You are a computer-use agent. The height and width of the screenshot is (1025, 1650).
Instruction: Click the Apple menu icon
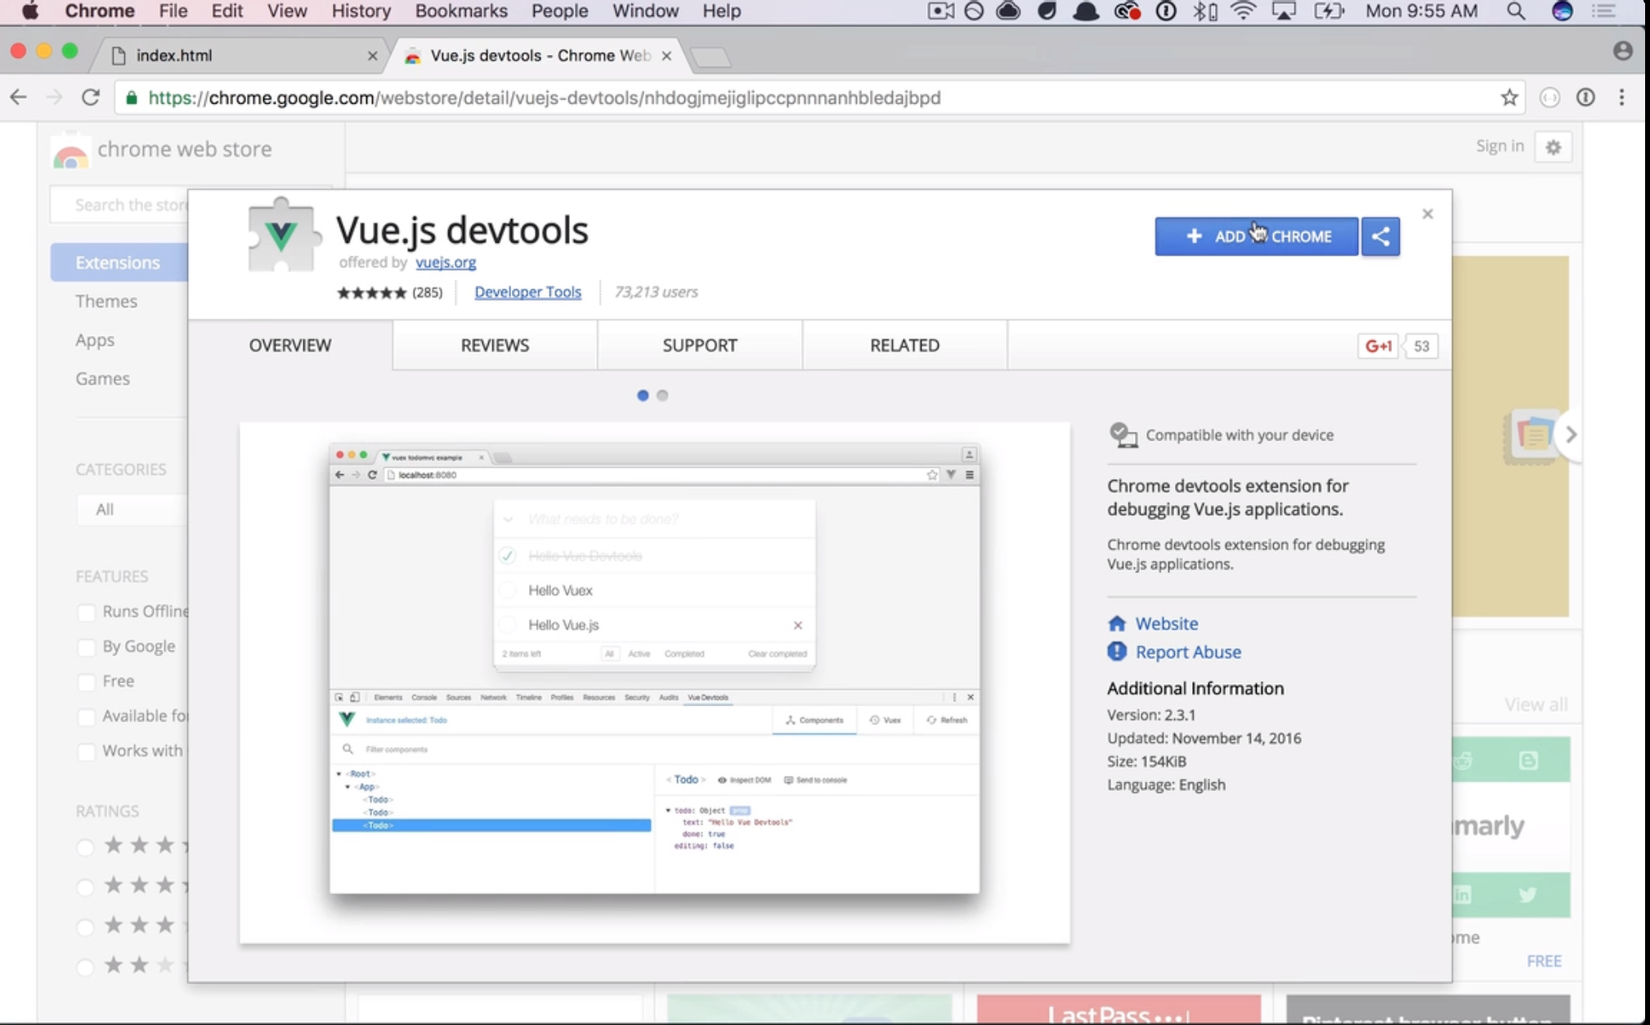(30, 11)
